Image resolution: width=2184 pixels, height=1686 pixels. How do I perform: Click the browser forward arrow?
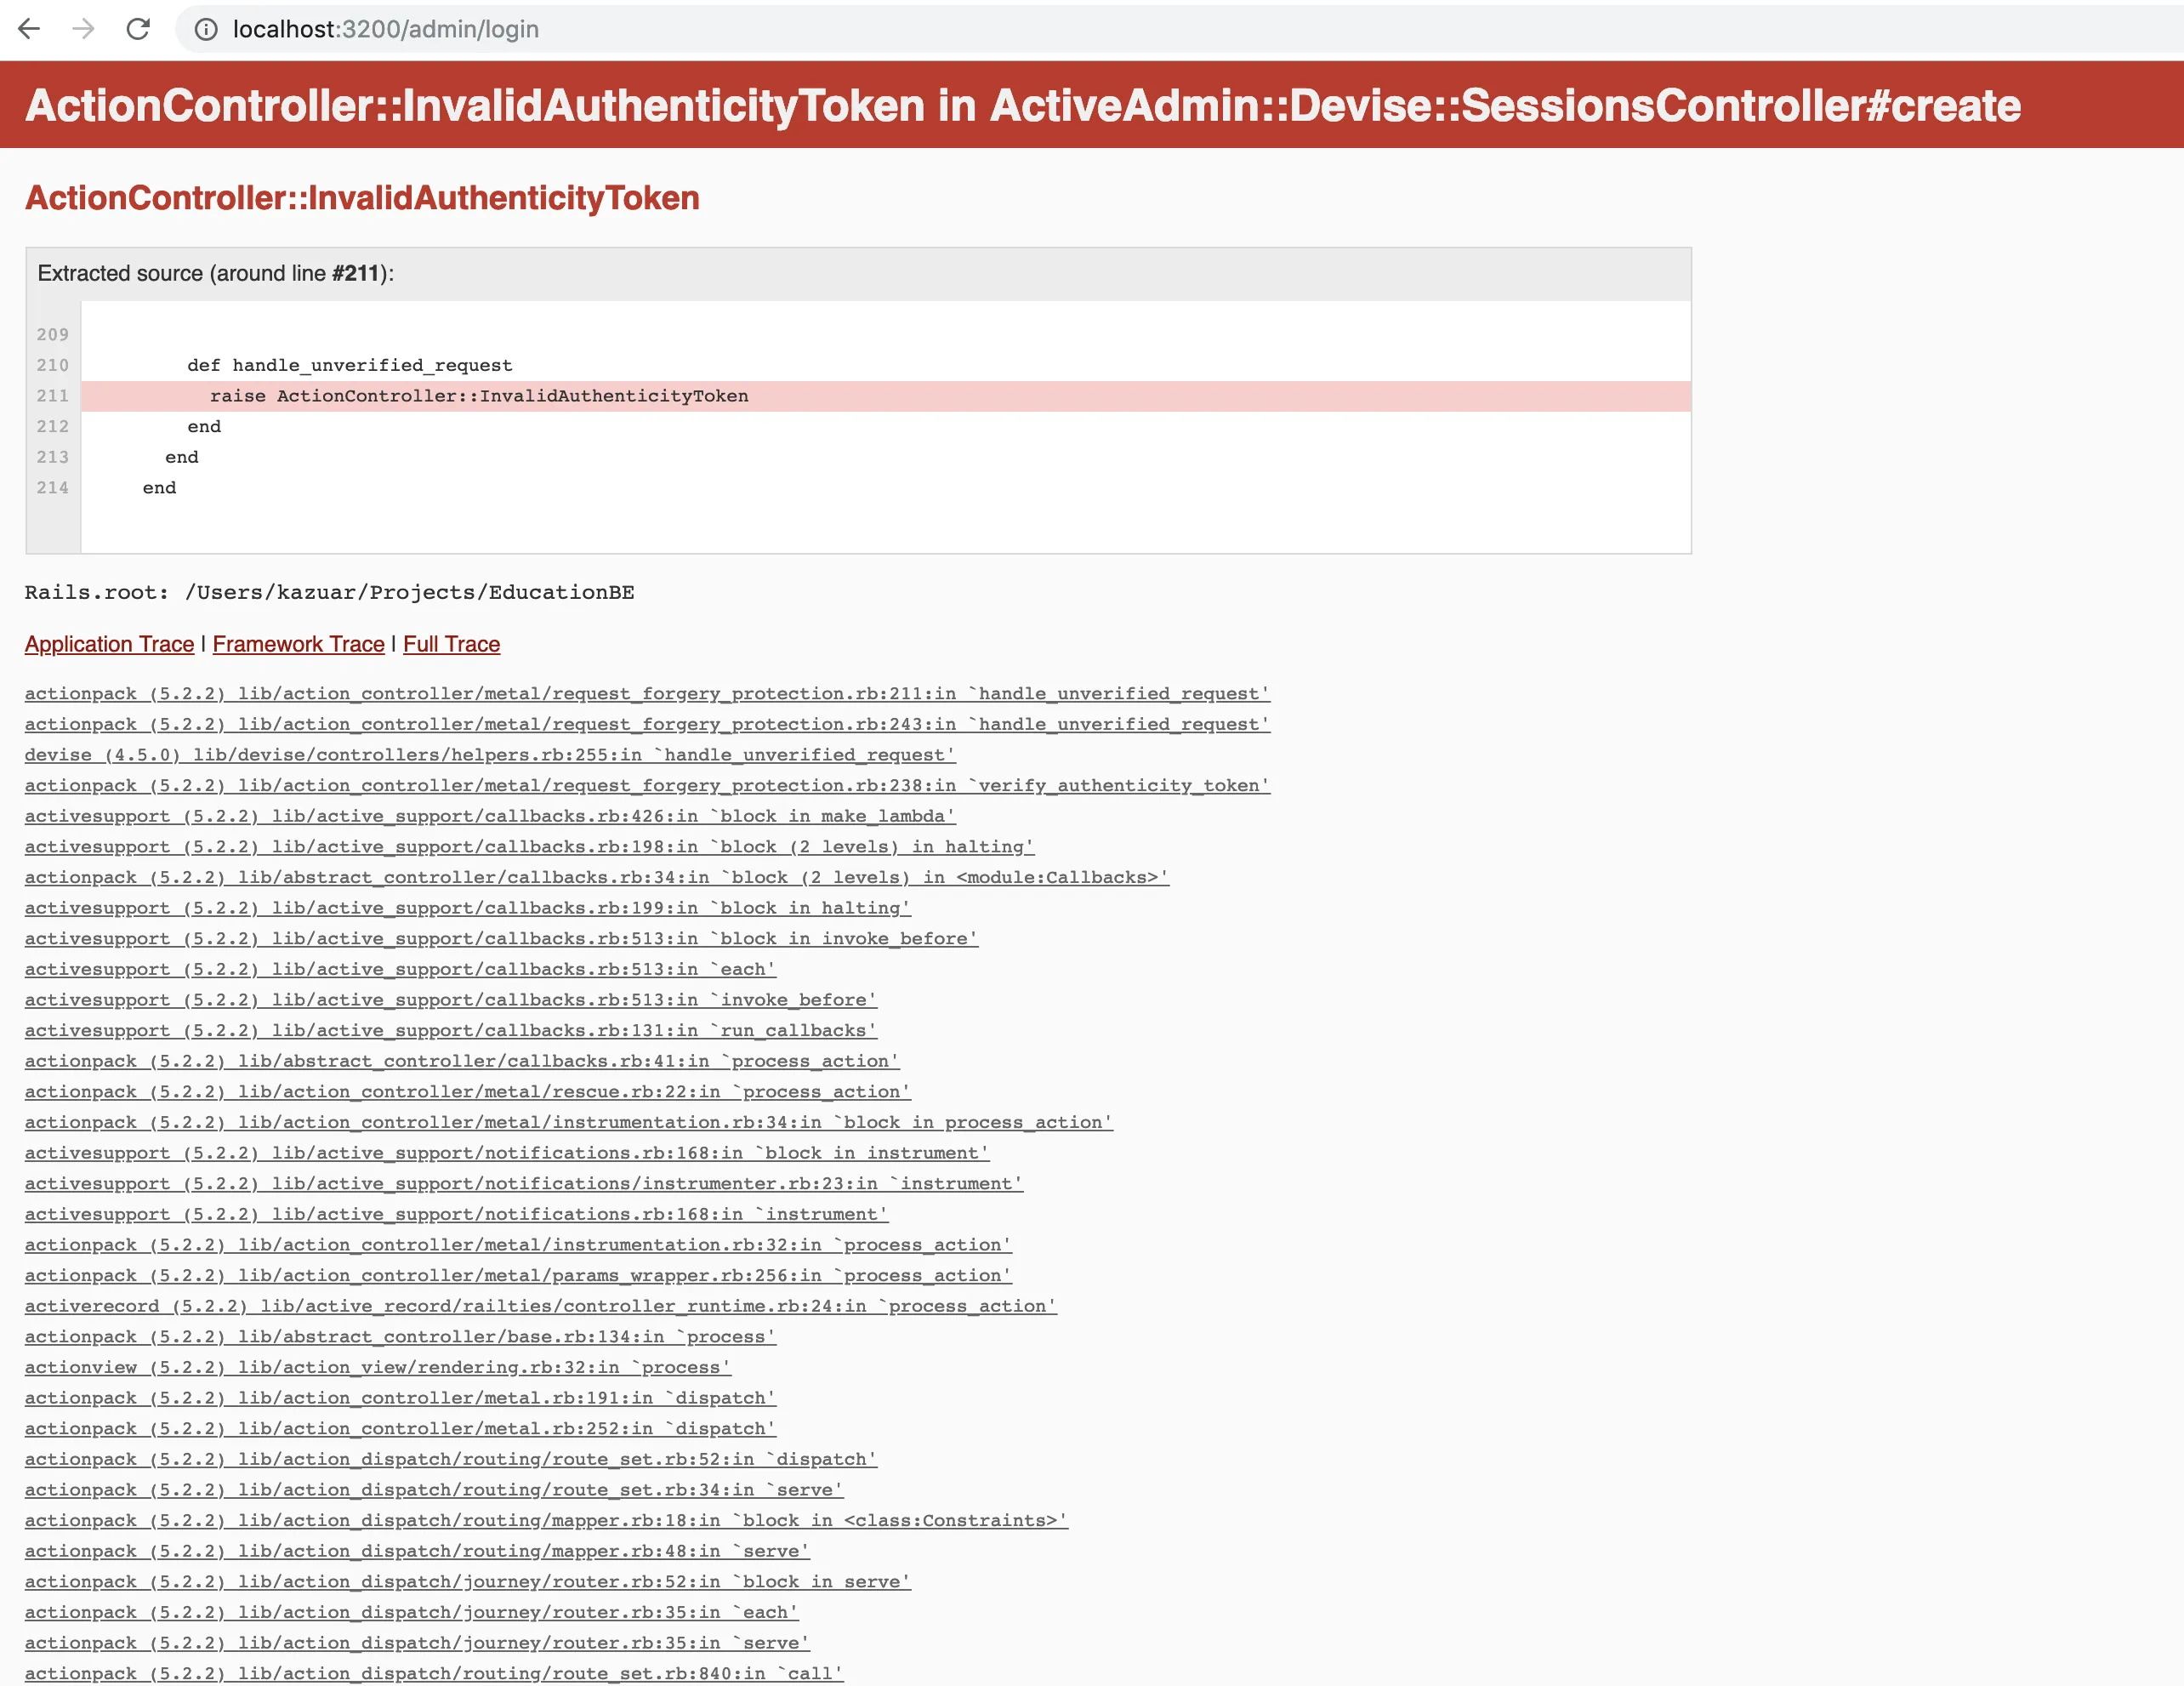[84, 29]
